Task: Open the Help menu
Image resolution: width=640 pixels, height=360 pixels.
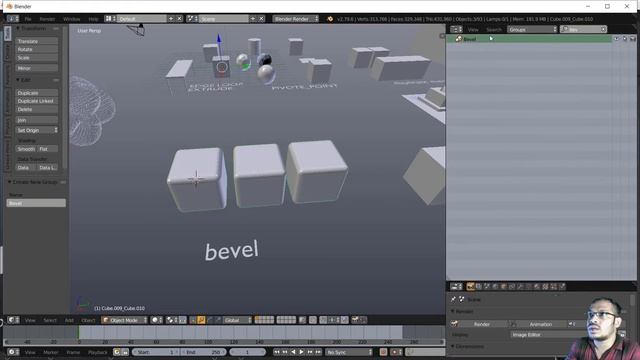Action: point(93,19)
